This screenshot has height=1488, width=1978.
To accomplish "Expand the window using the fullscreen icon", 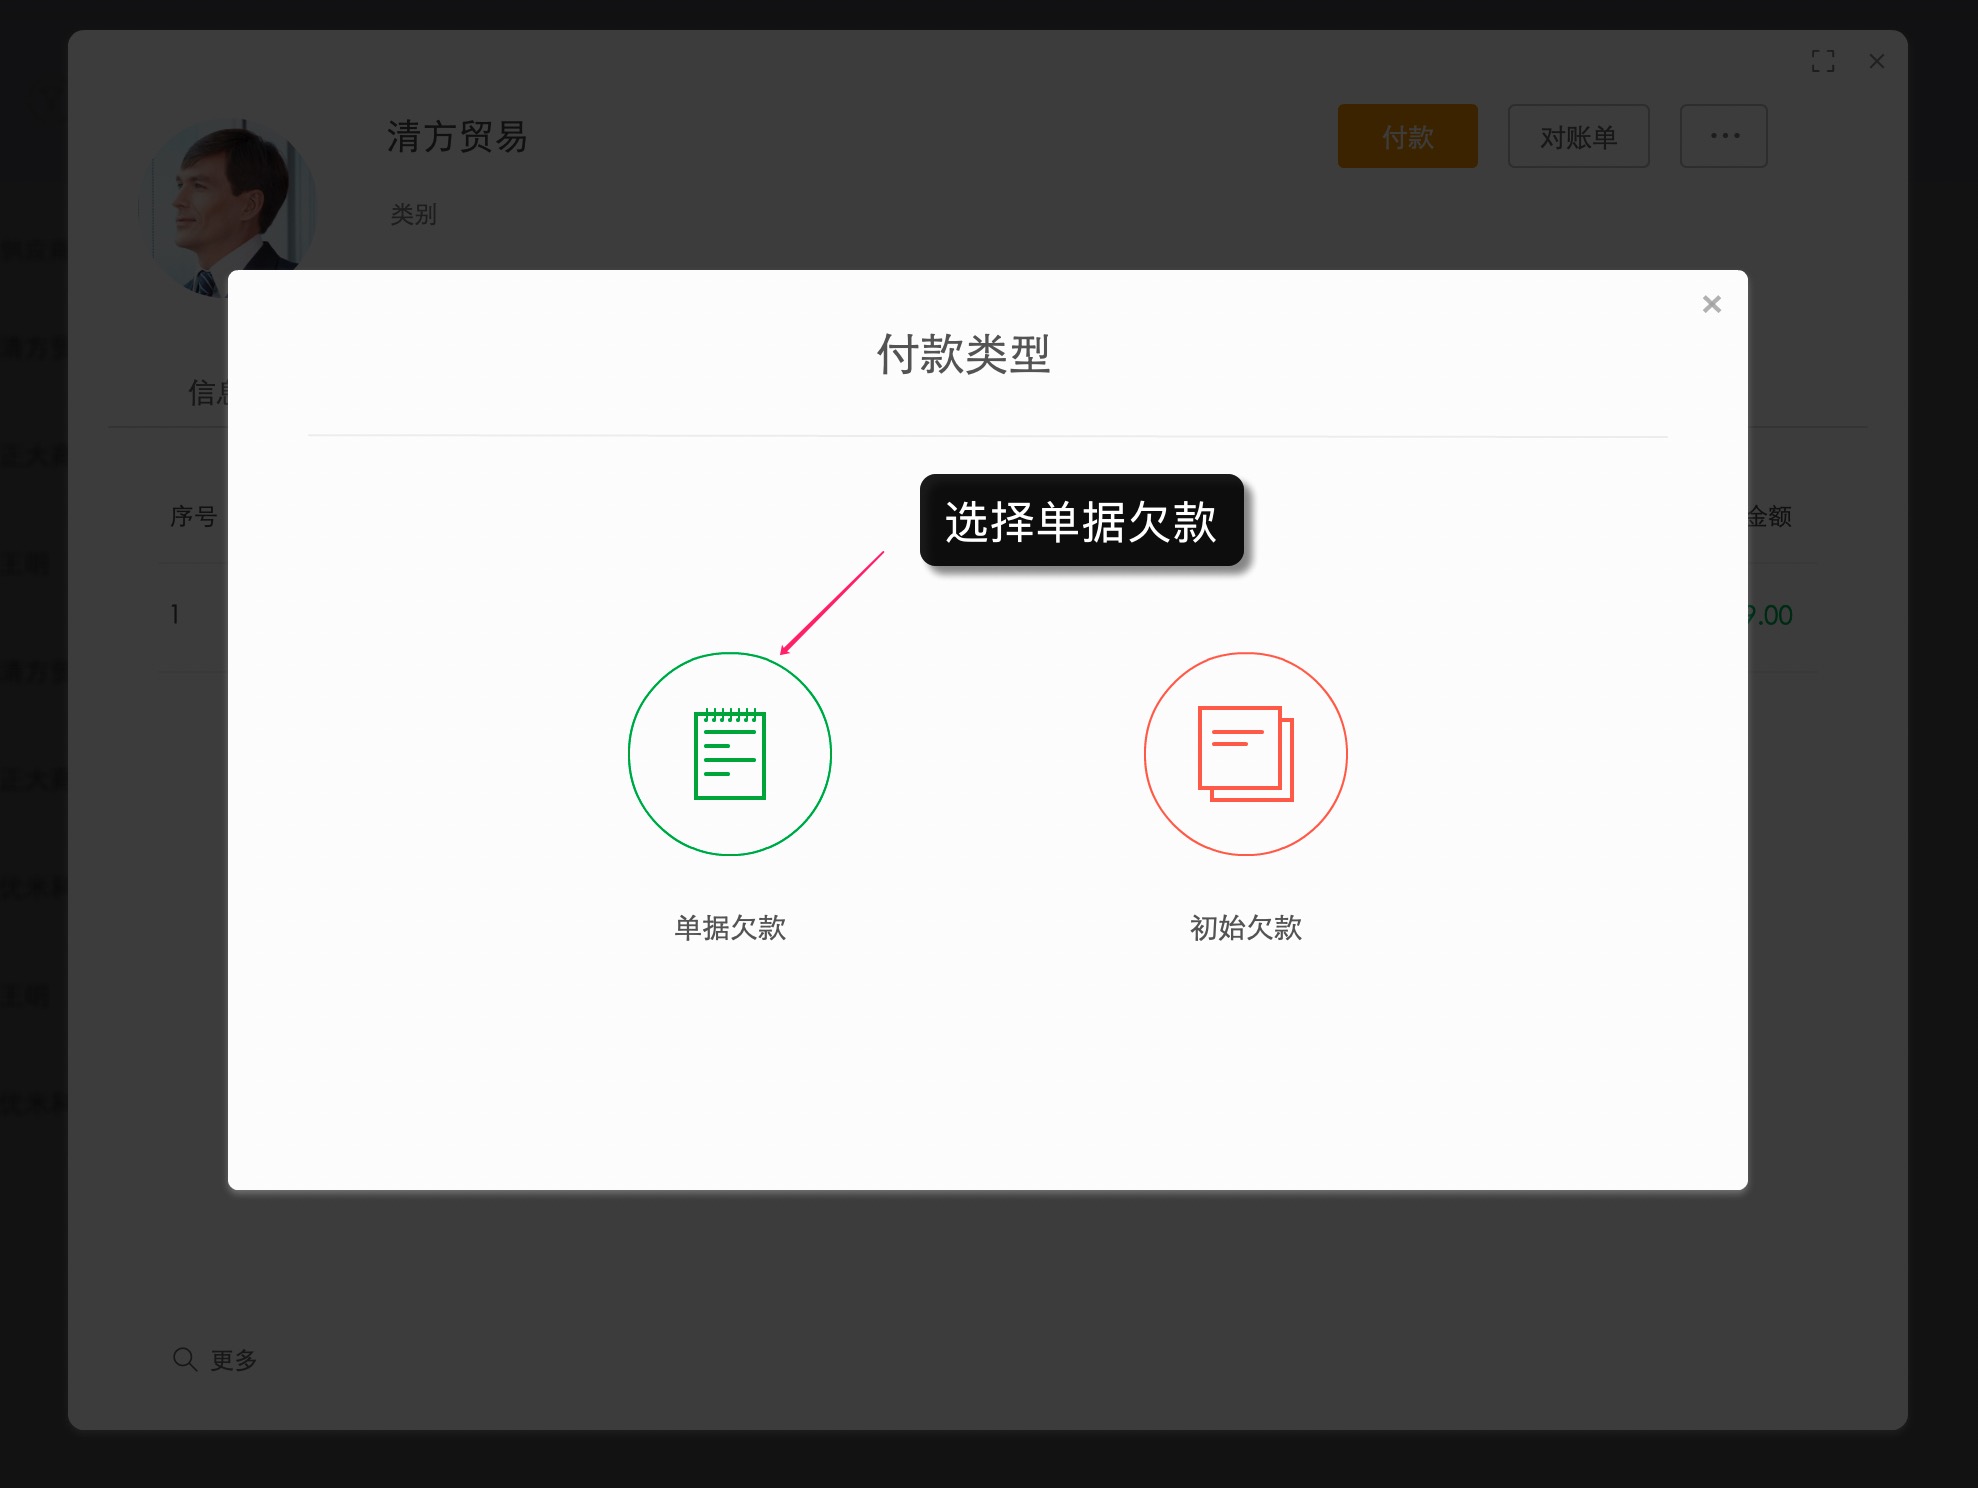I will 1824,61.
